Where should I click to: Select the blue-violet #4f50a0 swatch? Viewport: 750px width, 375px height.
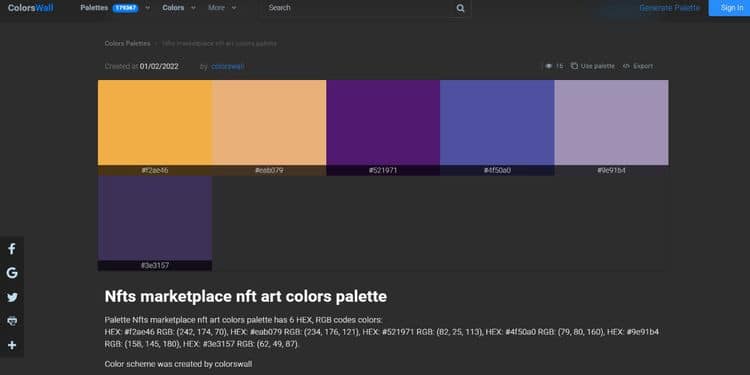point(497,122)
